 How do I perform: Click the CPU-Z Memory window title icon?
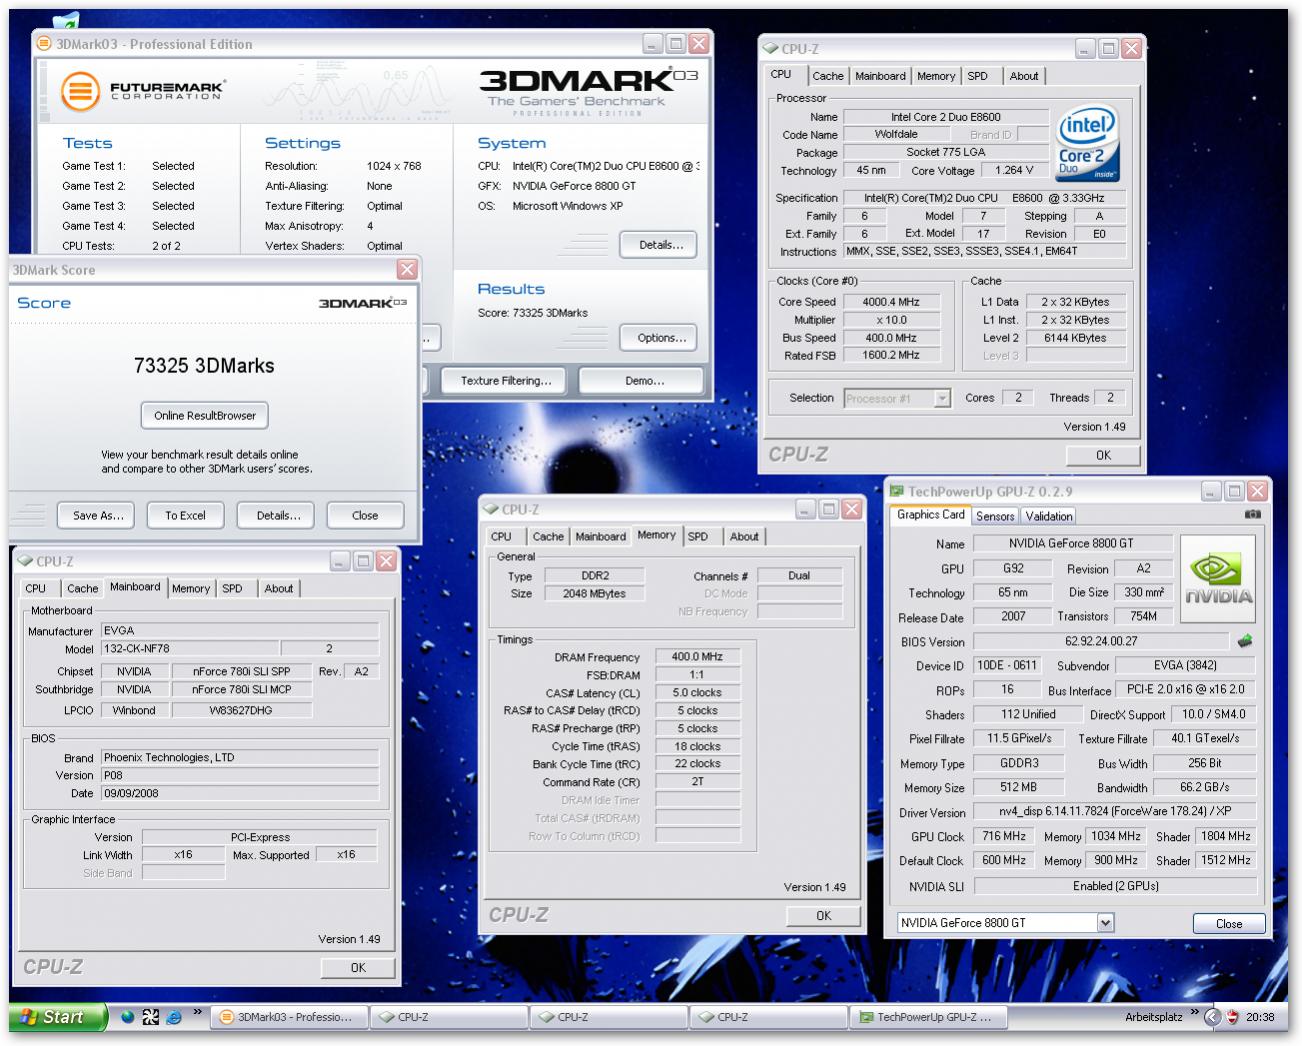490,509
